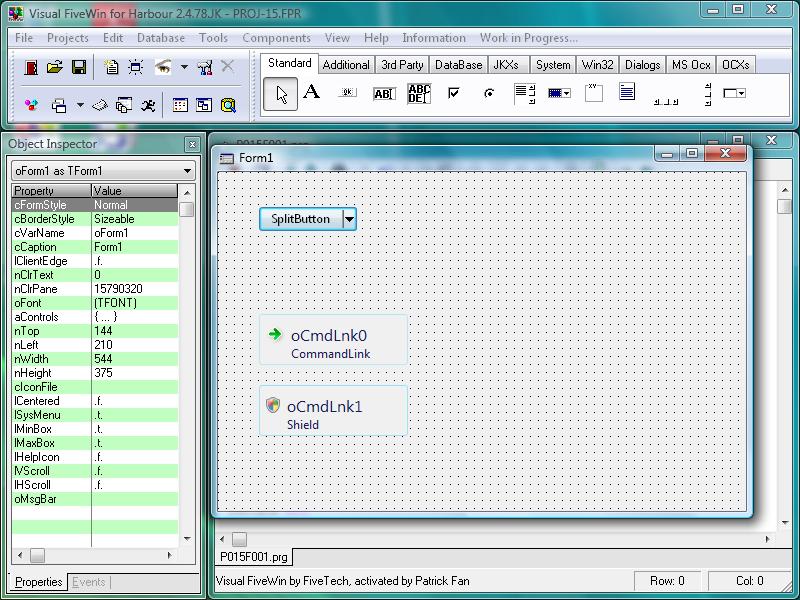This screenshot has width=800, height=600.
Task: Click the cCaption value field Form1
Action: 108,247
